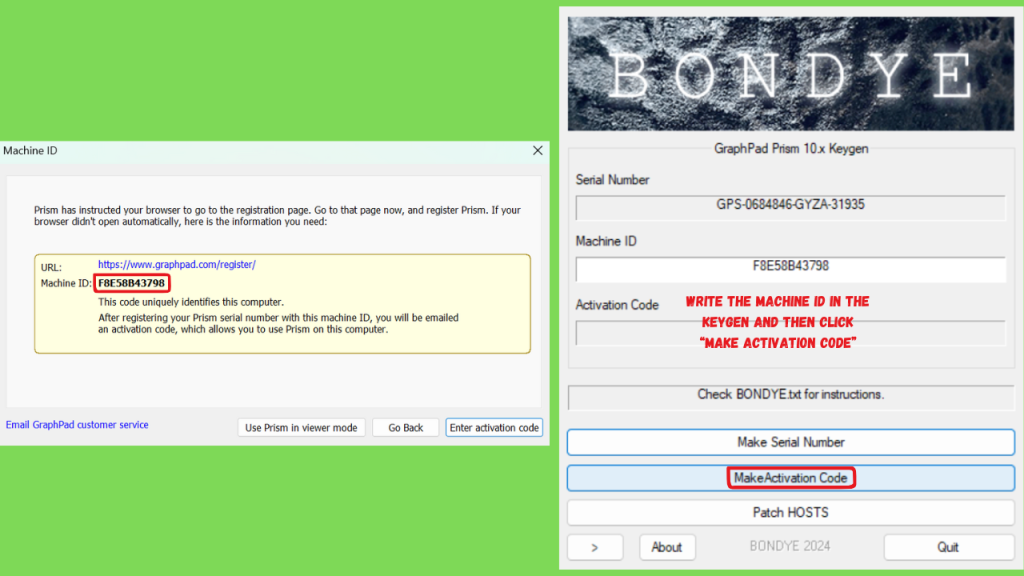Screen dimensions: 1024x576
Task: Select the empty Activation Code field
Action: coord(790,332)
